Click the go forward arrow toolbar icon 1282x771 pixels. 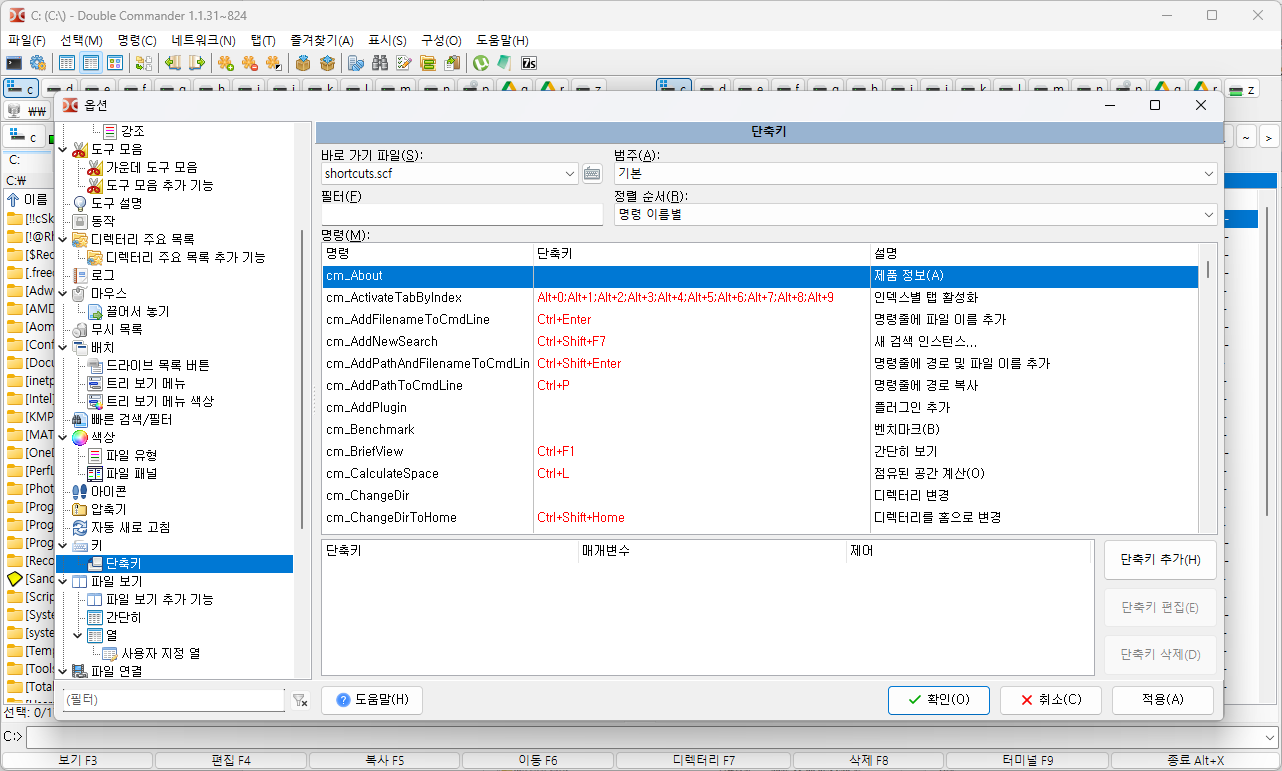point(197,63)
